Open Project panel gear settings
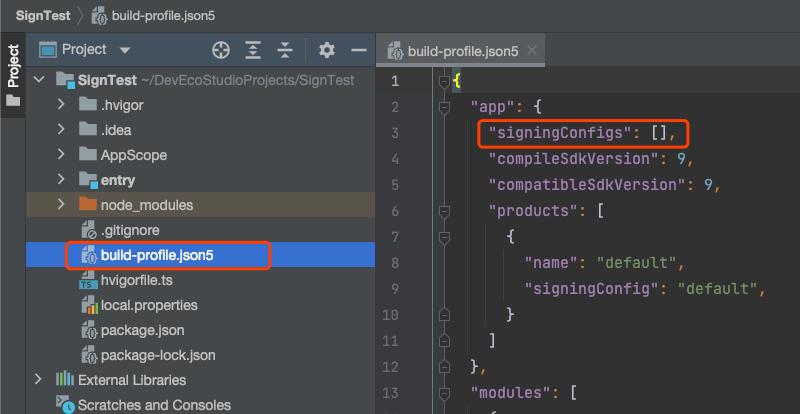 (326, 49)
